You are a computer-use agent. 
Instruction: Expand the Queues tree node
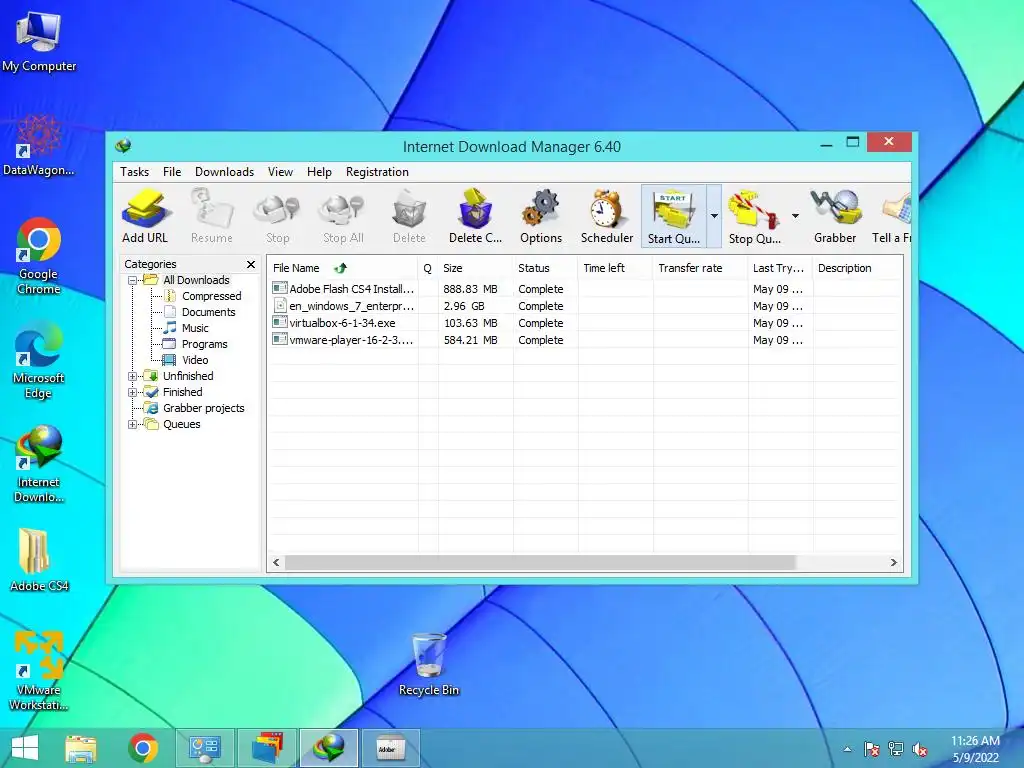[133, 424]
